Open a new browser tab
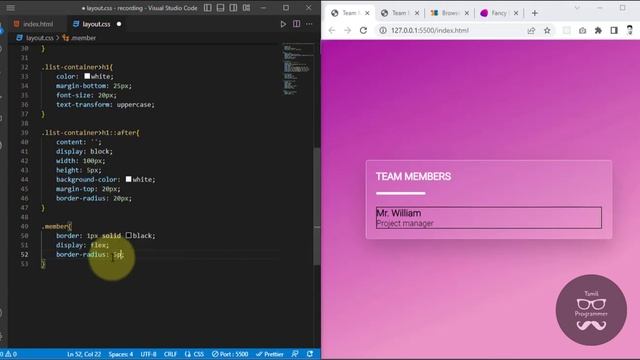Image resolution: width=640 pixels, height=360 pixels. point(535,13)
